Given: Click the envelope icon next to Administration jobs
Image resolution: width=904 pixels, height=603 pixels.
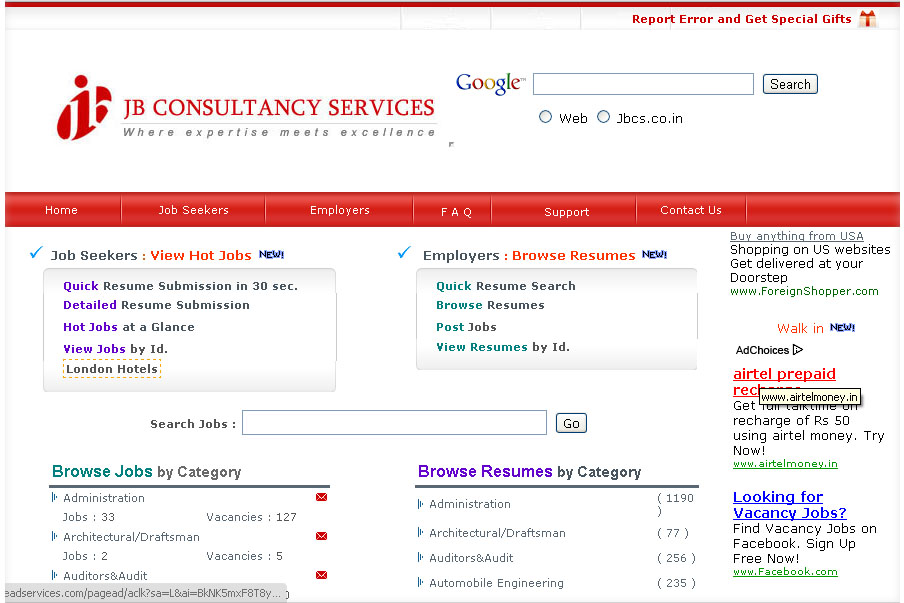Looking at the screenshot, I should (x=321, y=497).
